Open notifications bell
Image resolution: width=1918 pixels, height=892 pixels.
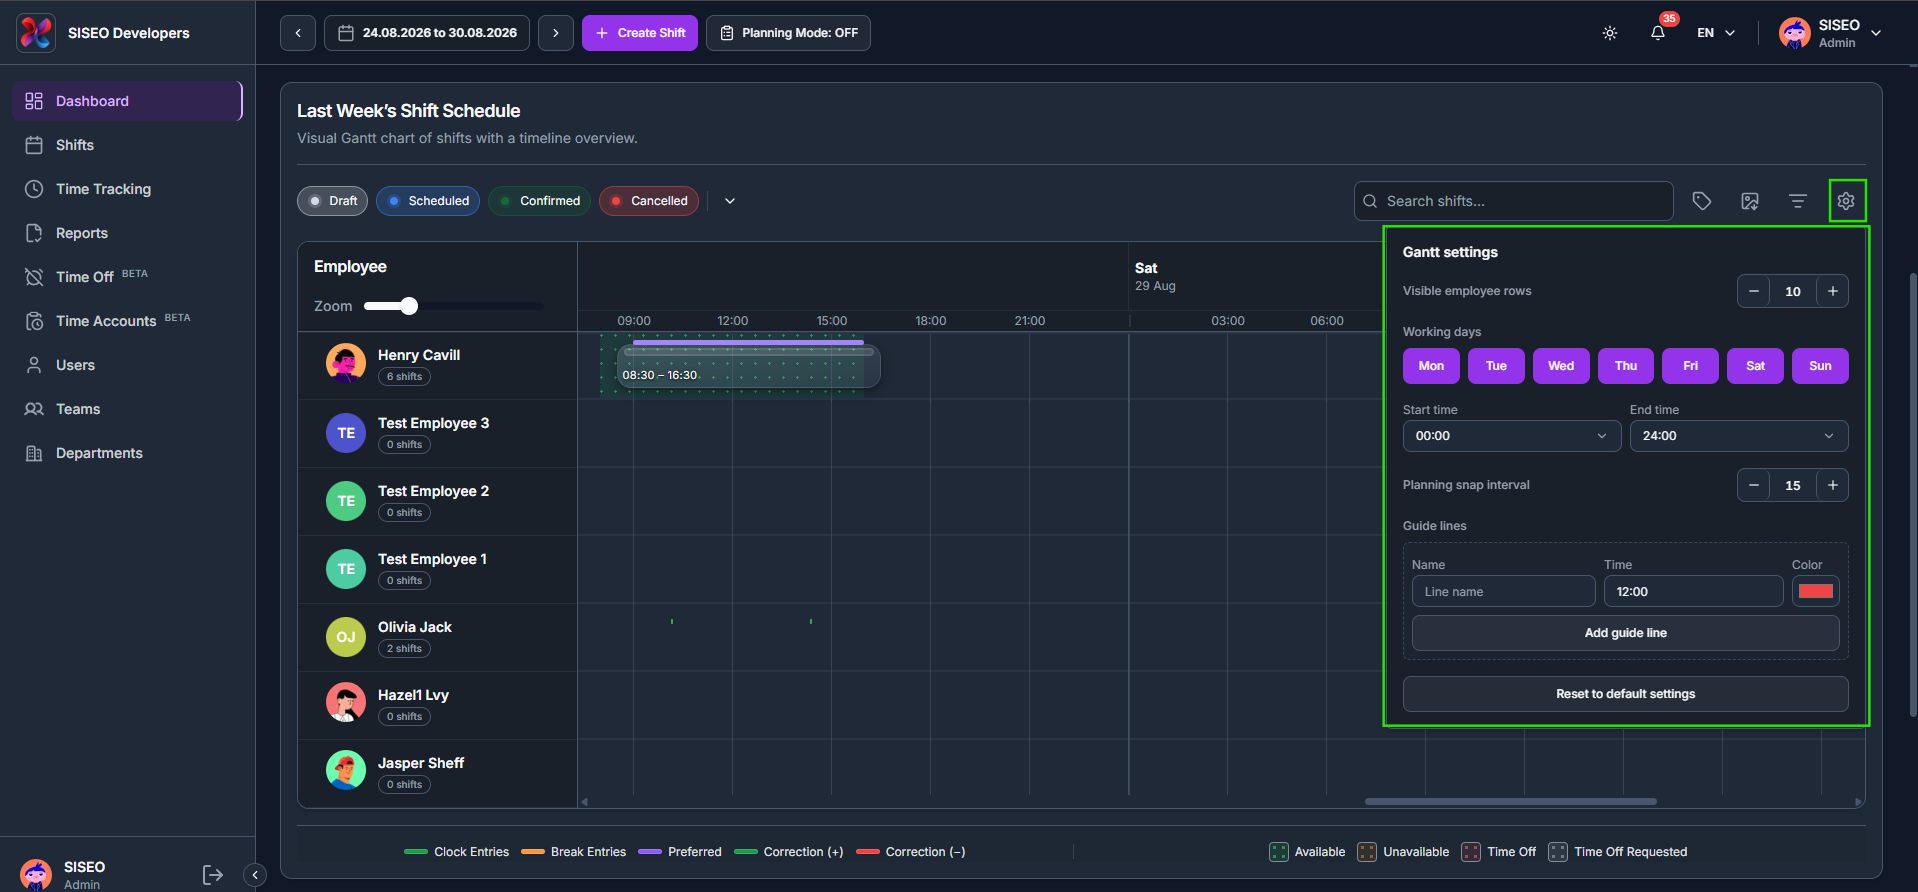(x=1658, y=33)
